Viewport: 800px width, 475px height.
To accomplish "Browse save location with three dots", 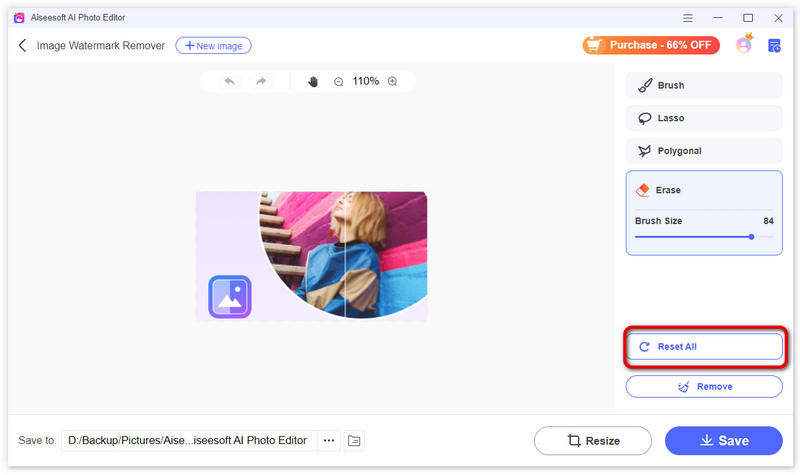I will pos(329,440).
